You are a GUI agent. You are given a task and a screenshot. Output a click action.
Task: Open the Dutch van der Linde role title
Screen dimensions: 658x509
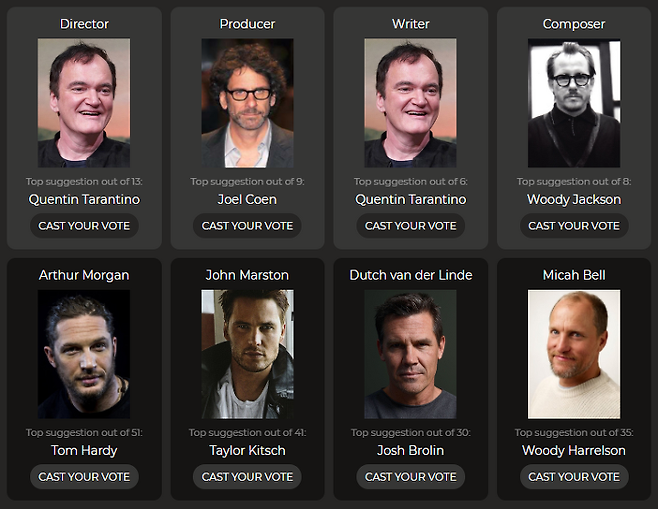(x=411, y=275)
